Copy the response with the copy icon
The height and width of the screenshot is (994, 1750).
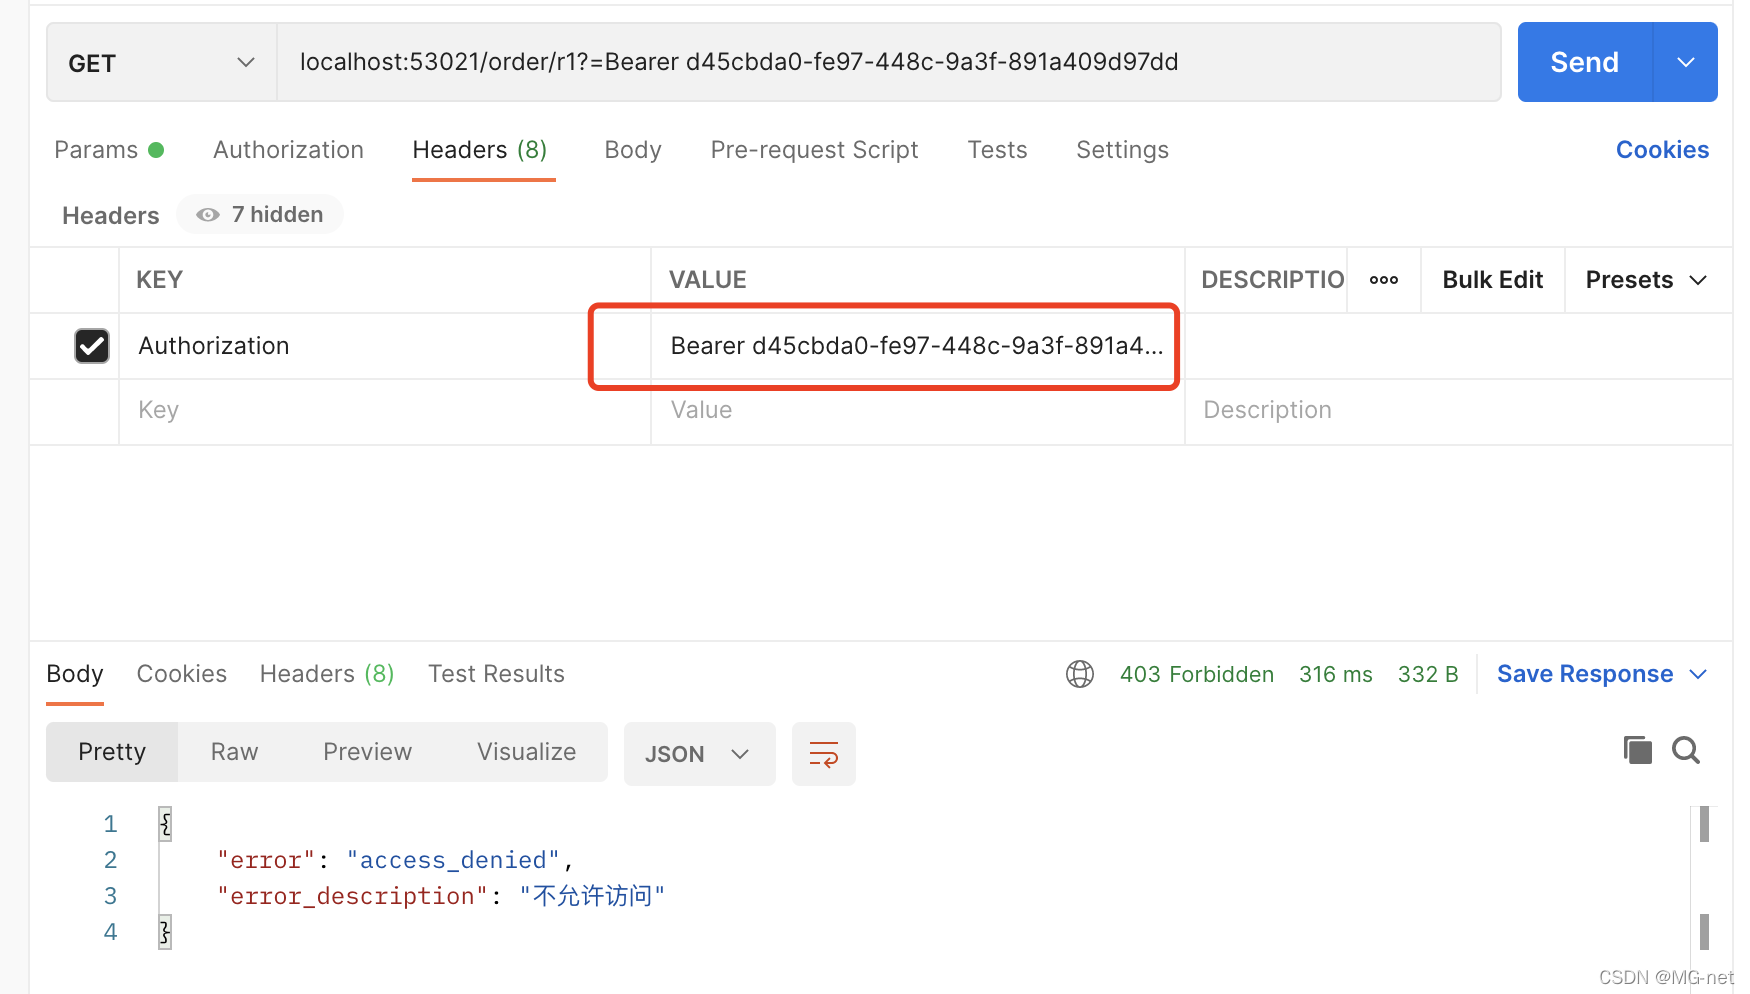coord(1637,750)
